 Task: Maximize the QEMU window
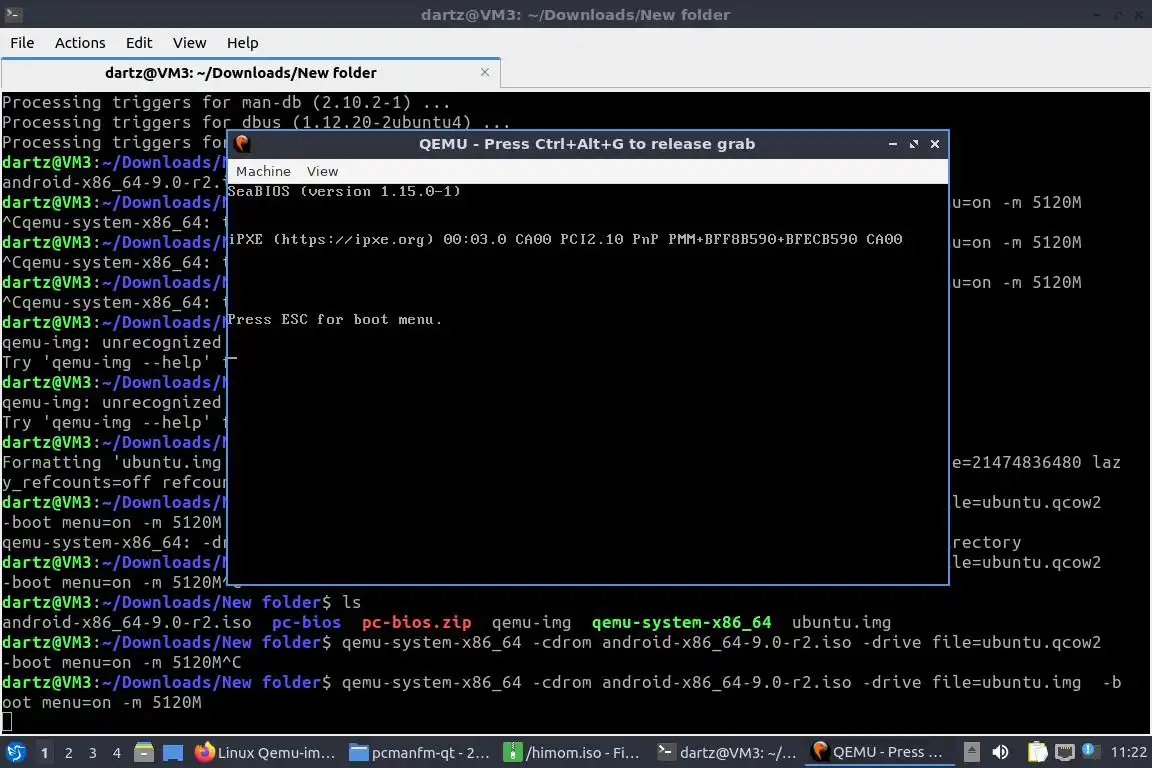[x=914, y=144]
